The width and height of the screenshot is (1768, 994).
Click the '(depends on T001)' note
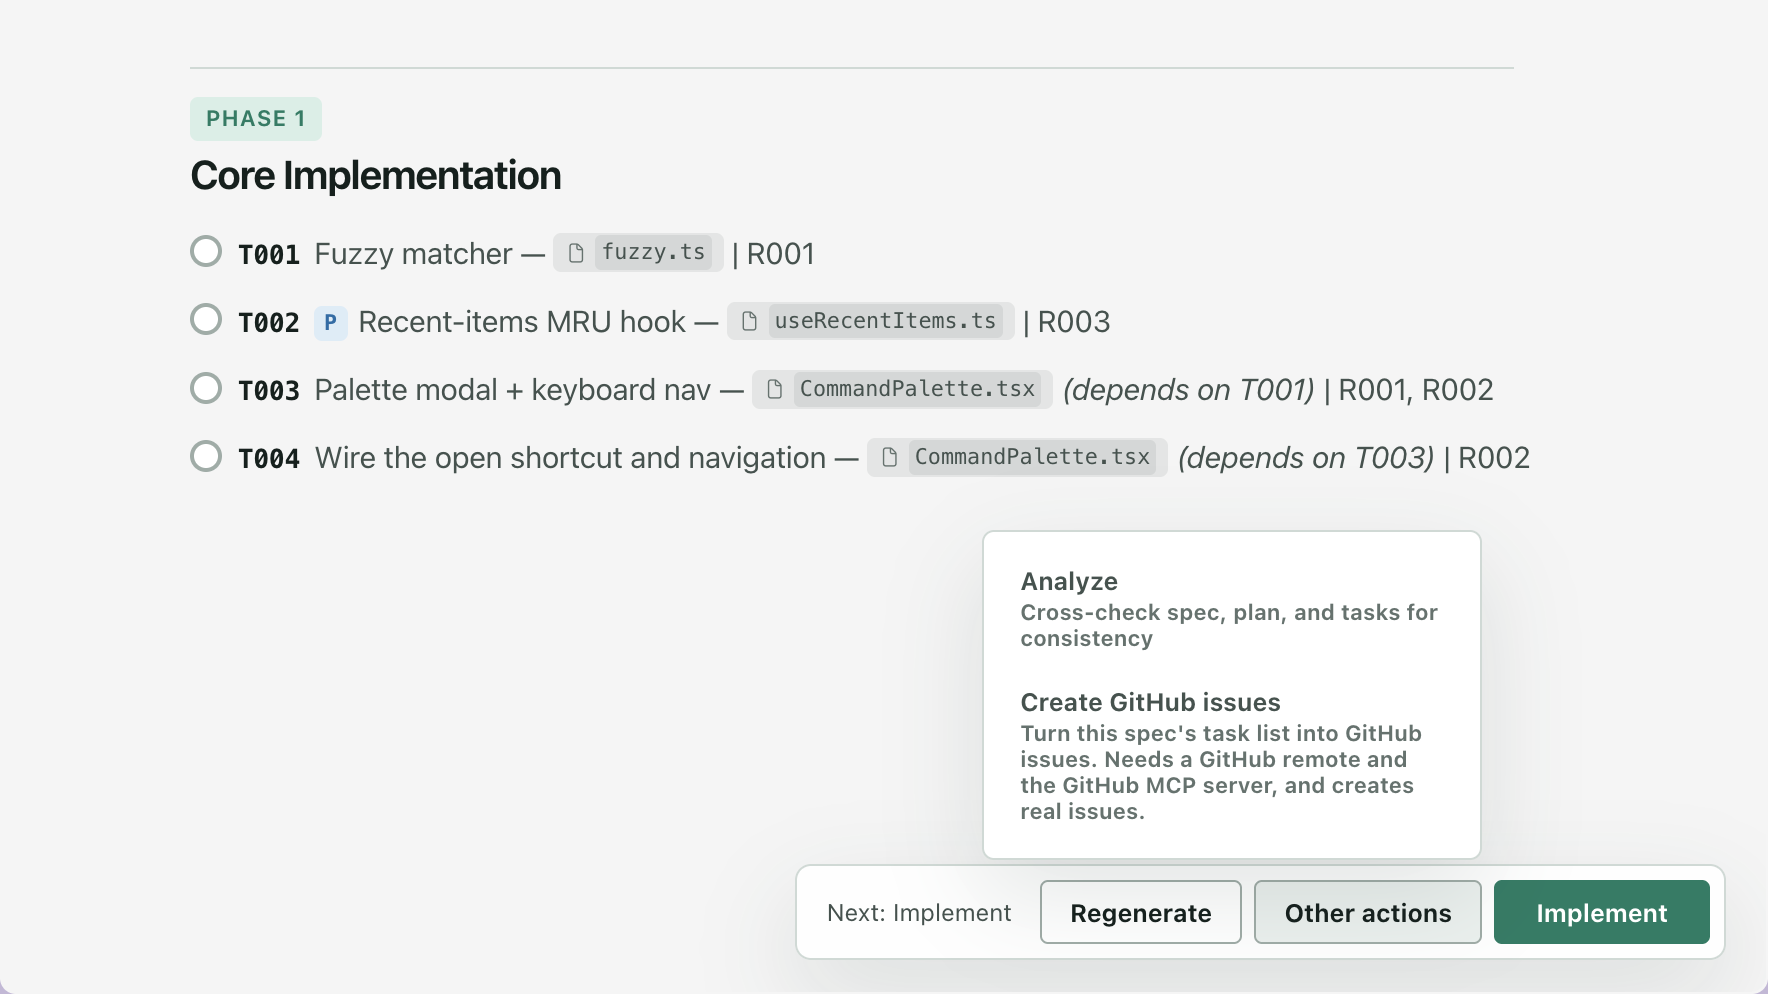point(1189,390)
